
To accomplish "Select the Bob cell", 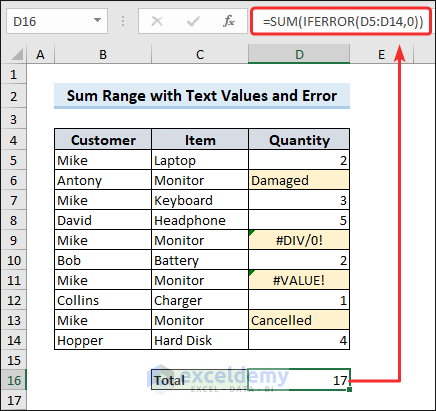I will pos(103,260).
